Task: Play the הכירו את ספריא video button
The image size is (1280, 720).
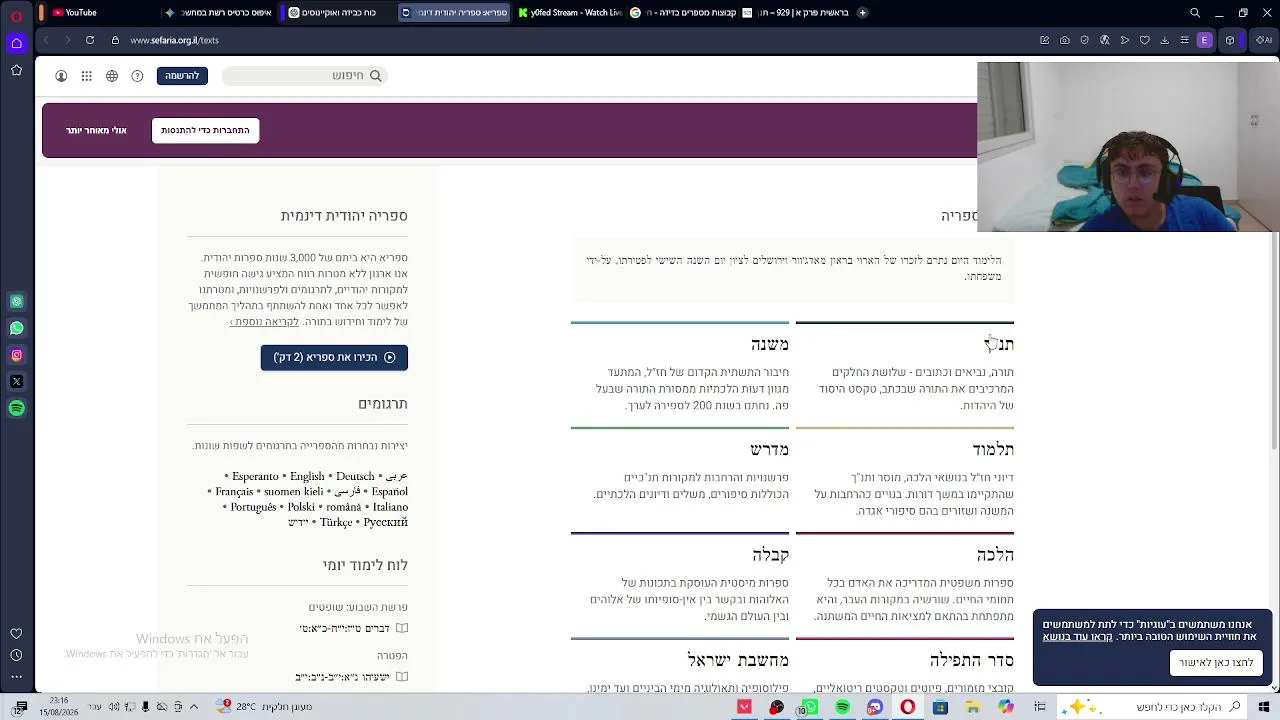Action: pyautogui.click(x=334, y=357)
